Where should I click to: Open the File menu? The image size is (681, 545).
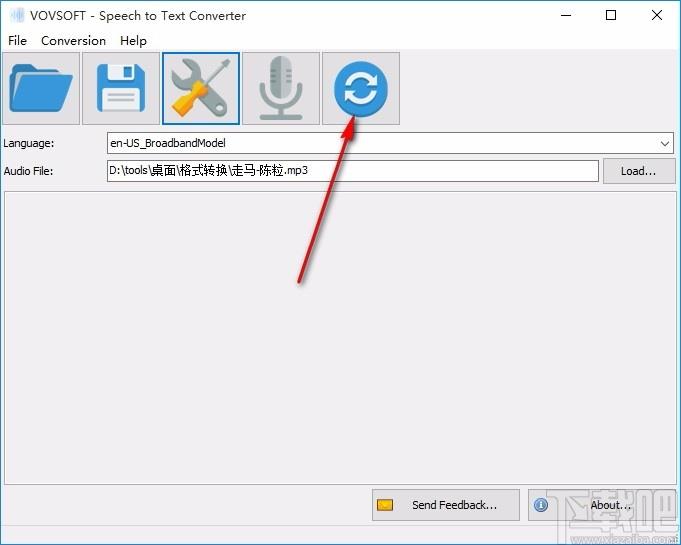click(x=17, y=41)
